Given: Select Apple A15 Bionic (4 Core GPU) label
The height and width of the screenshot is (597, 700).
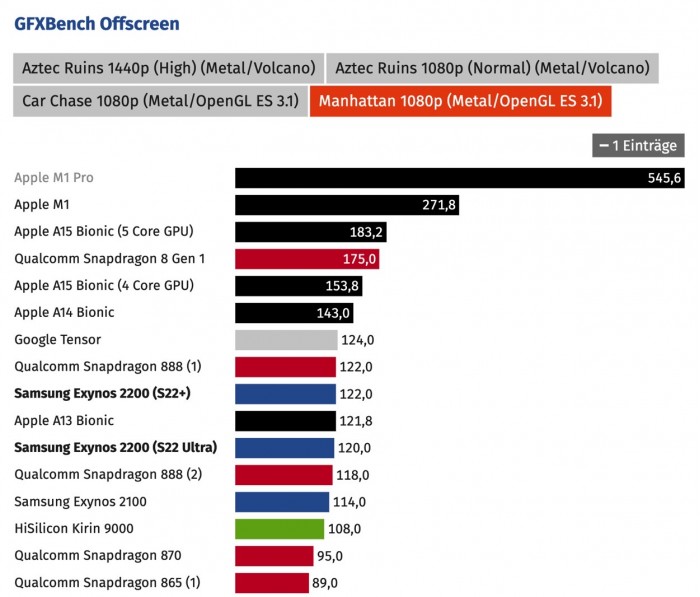Looking at the screenshot, I should pyautogui.click(x=104, y=285).
